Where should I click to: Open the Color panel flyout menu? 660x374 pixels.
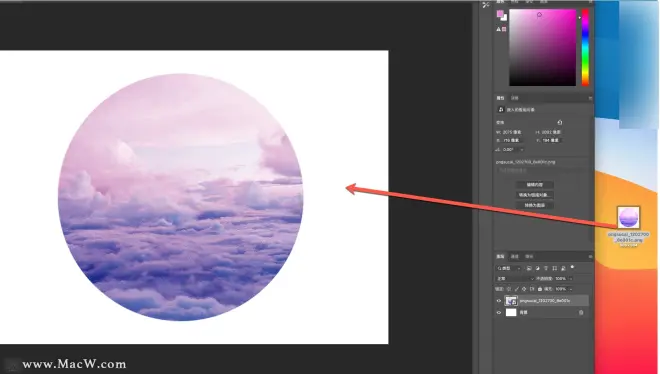click(590, 2)
